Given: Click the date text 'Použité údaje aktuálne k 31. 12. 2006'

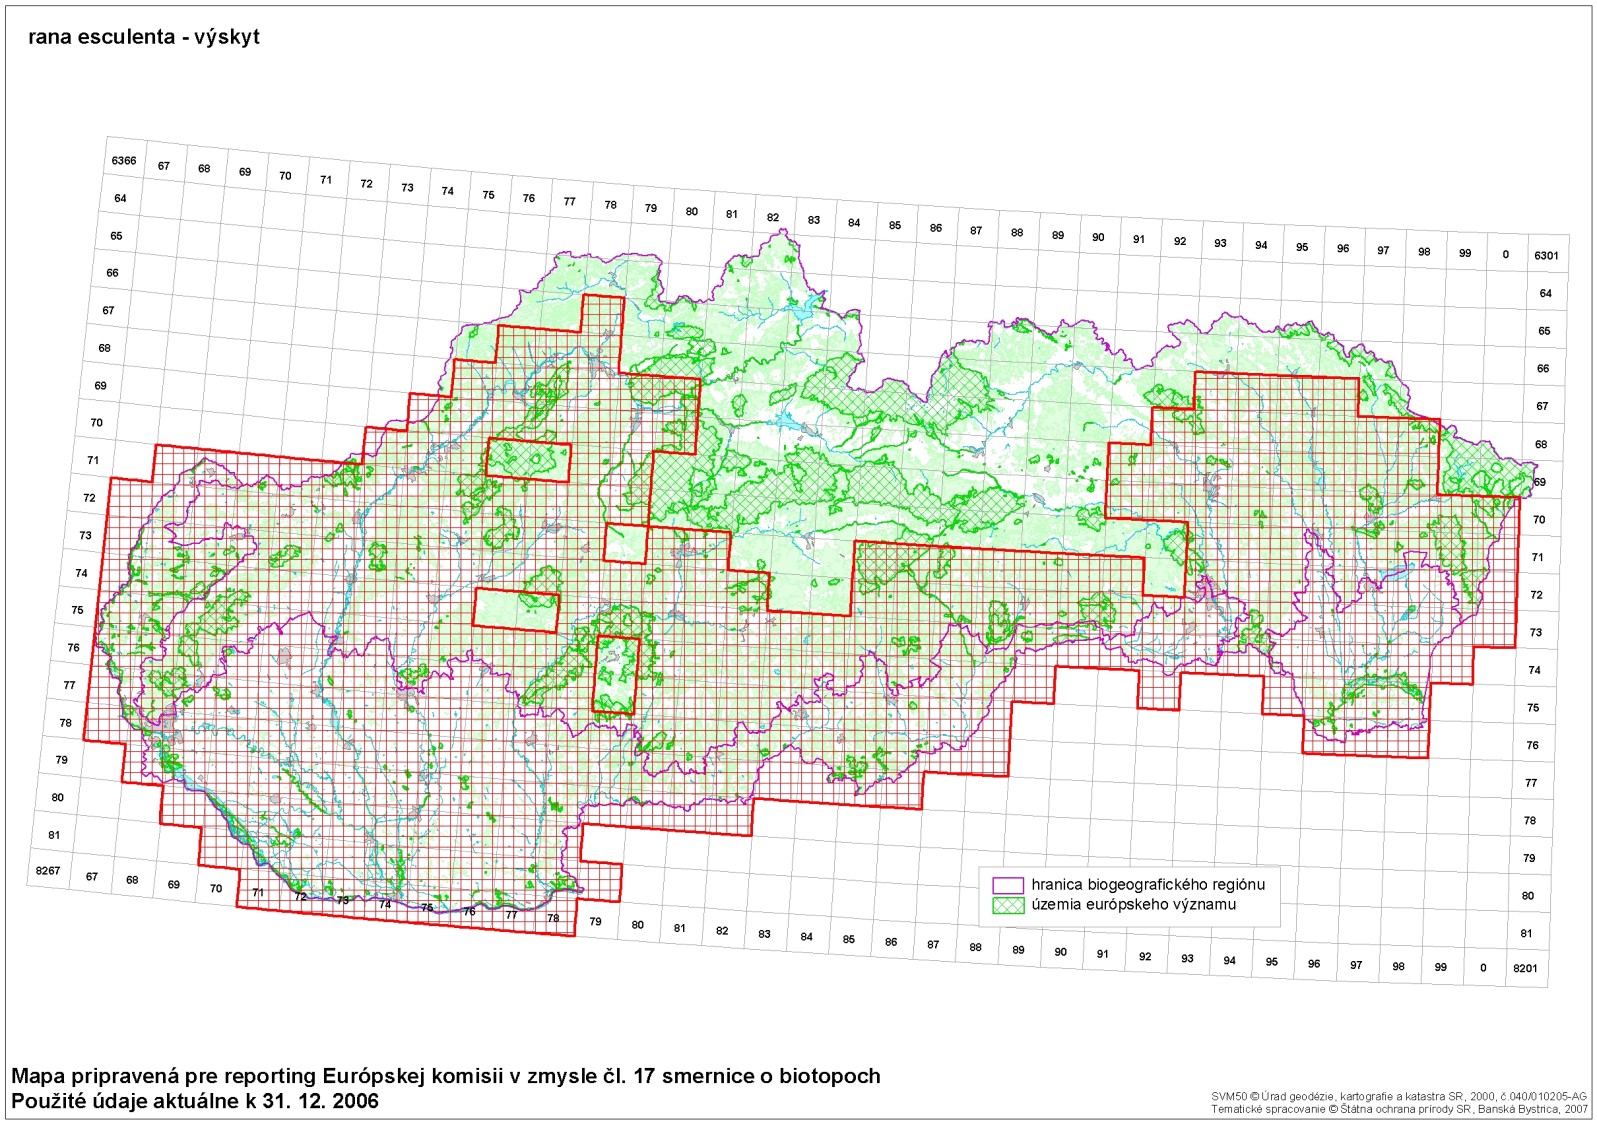Looking at the screenshot, I should click(195, 1101).
